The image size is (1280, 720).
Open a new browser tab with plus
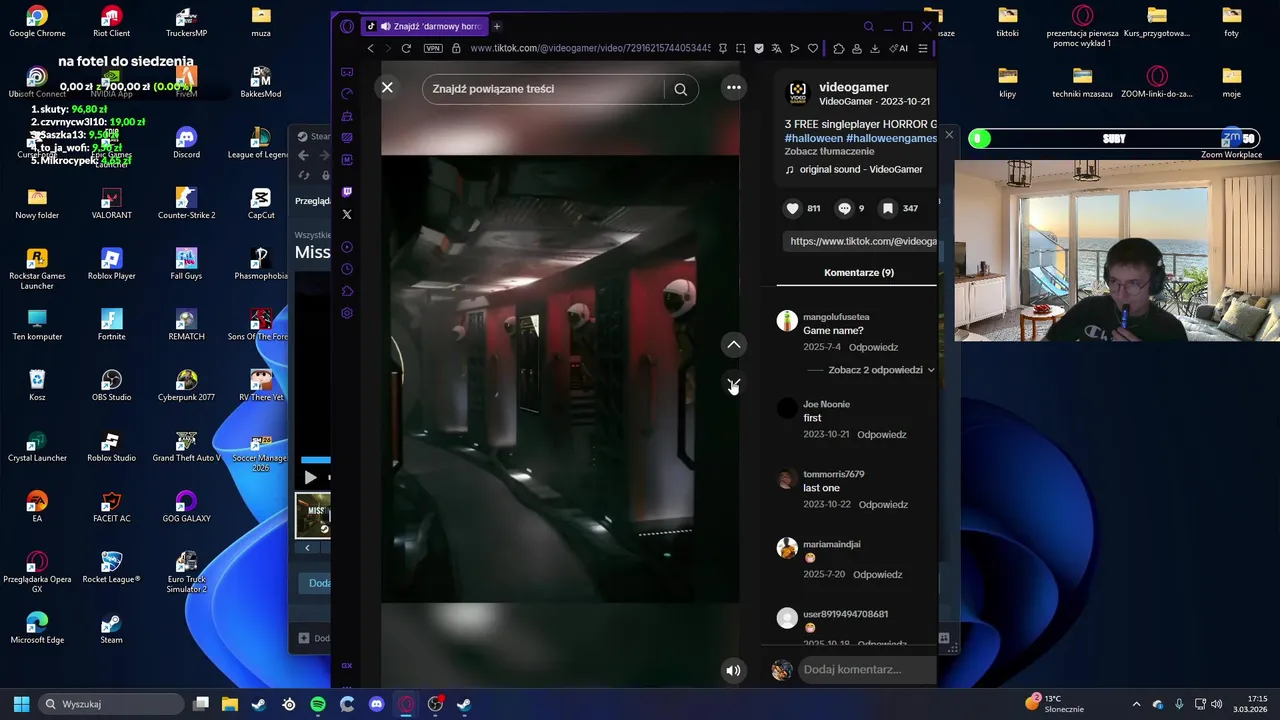[497, 26]
